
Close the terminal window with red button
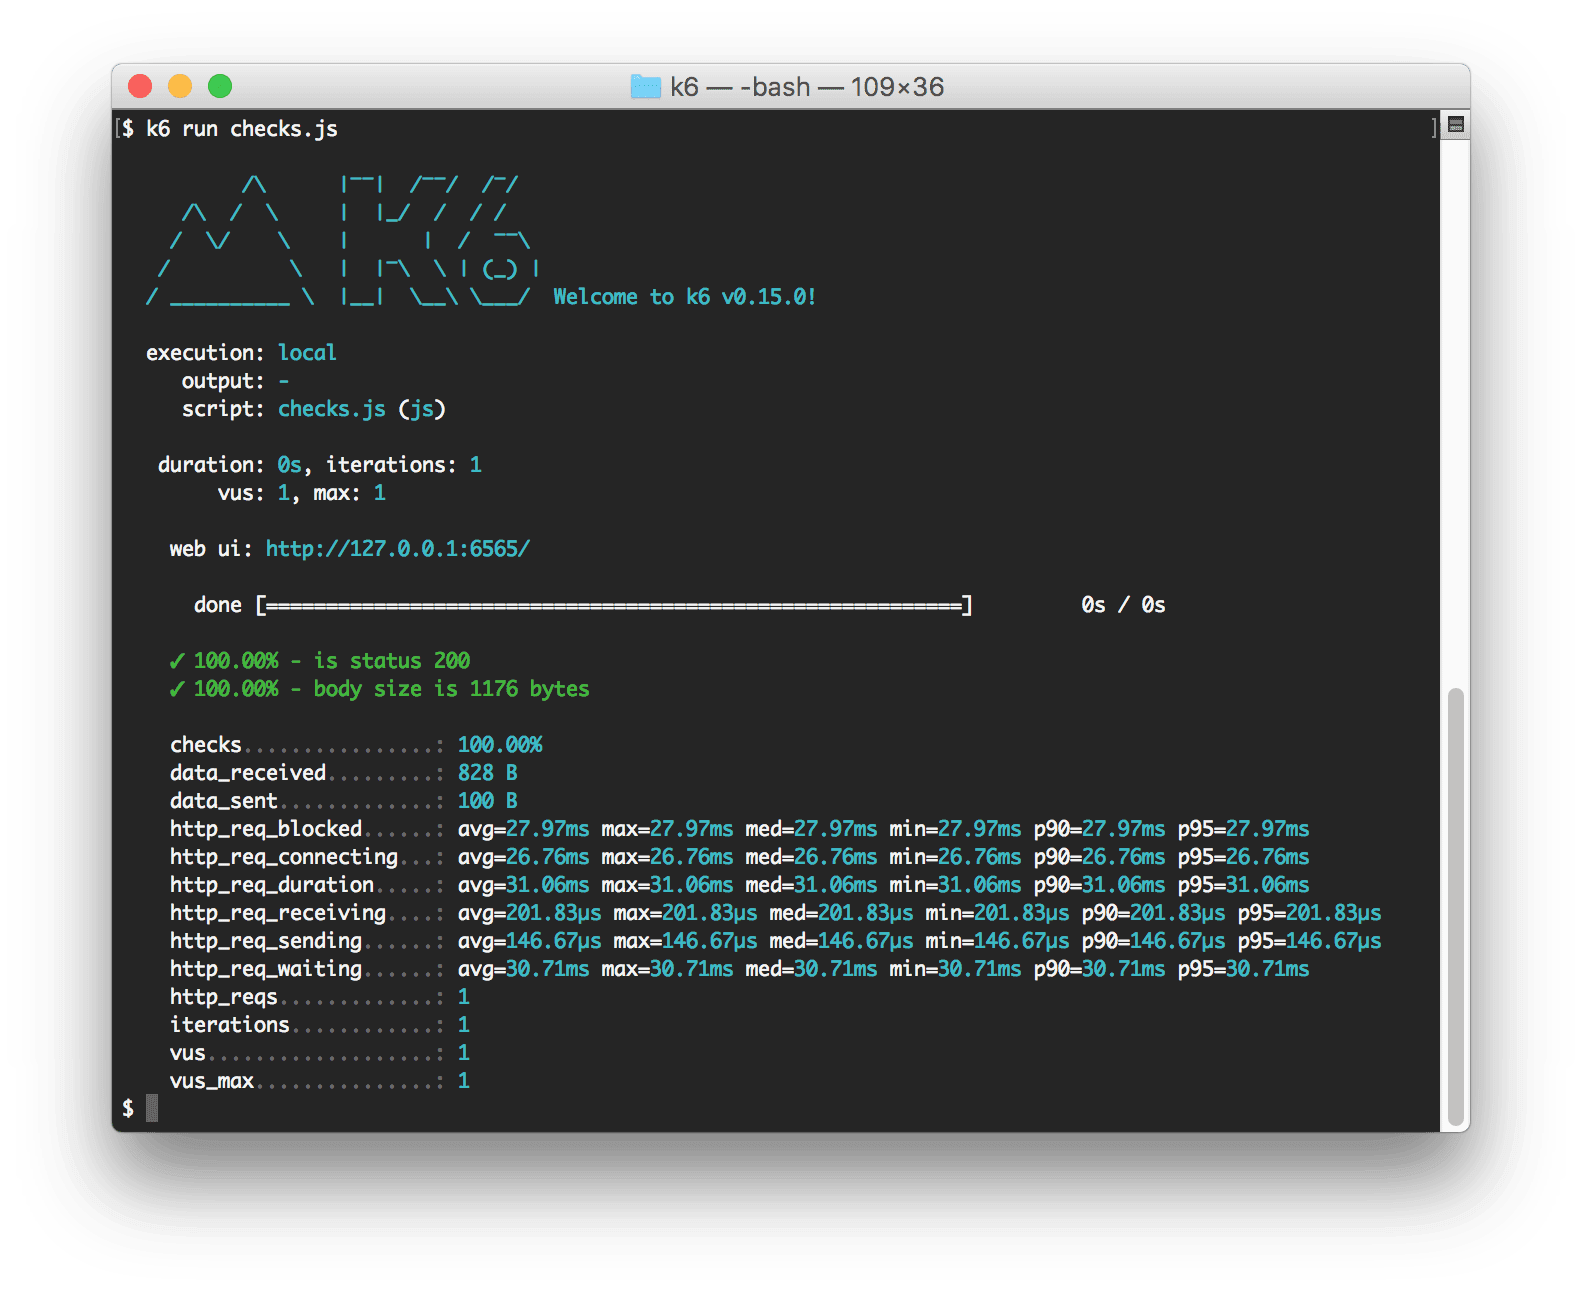click(x=140, y=87)
